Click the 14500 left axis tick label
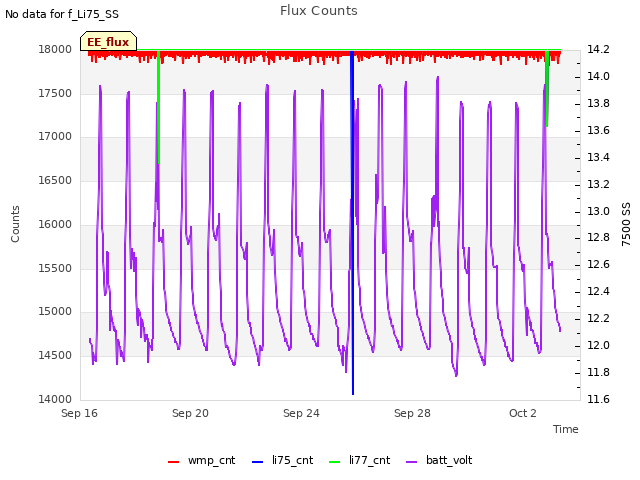 55,356
